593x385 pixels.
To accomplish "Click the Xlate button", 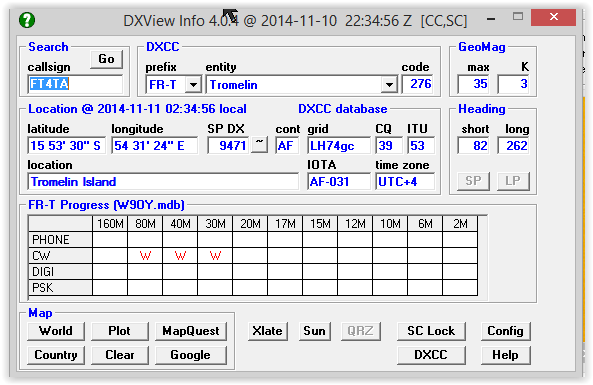I will tap(267, 331).
